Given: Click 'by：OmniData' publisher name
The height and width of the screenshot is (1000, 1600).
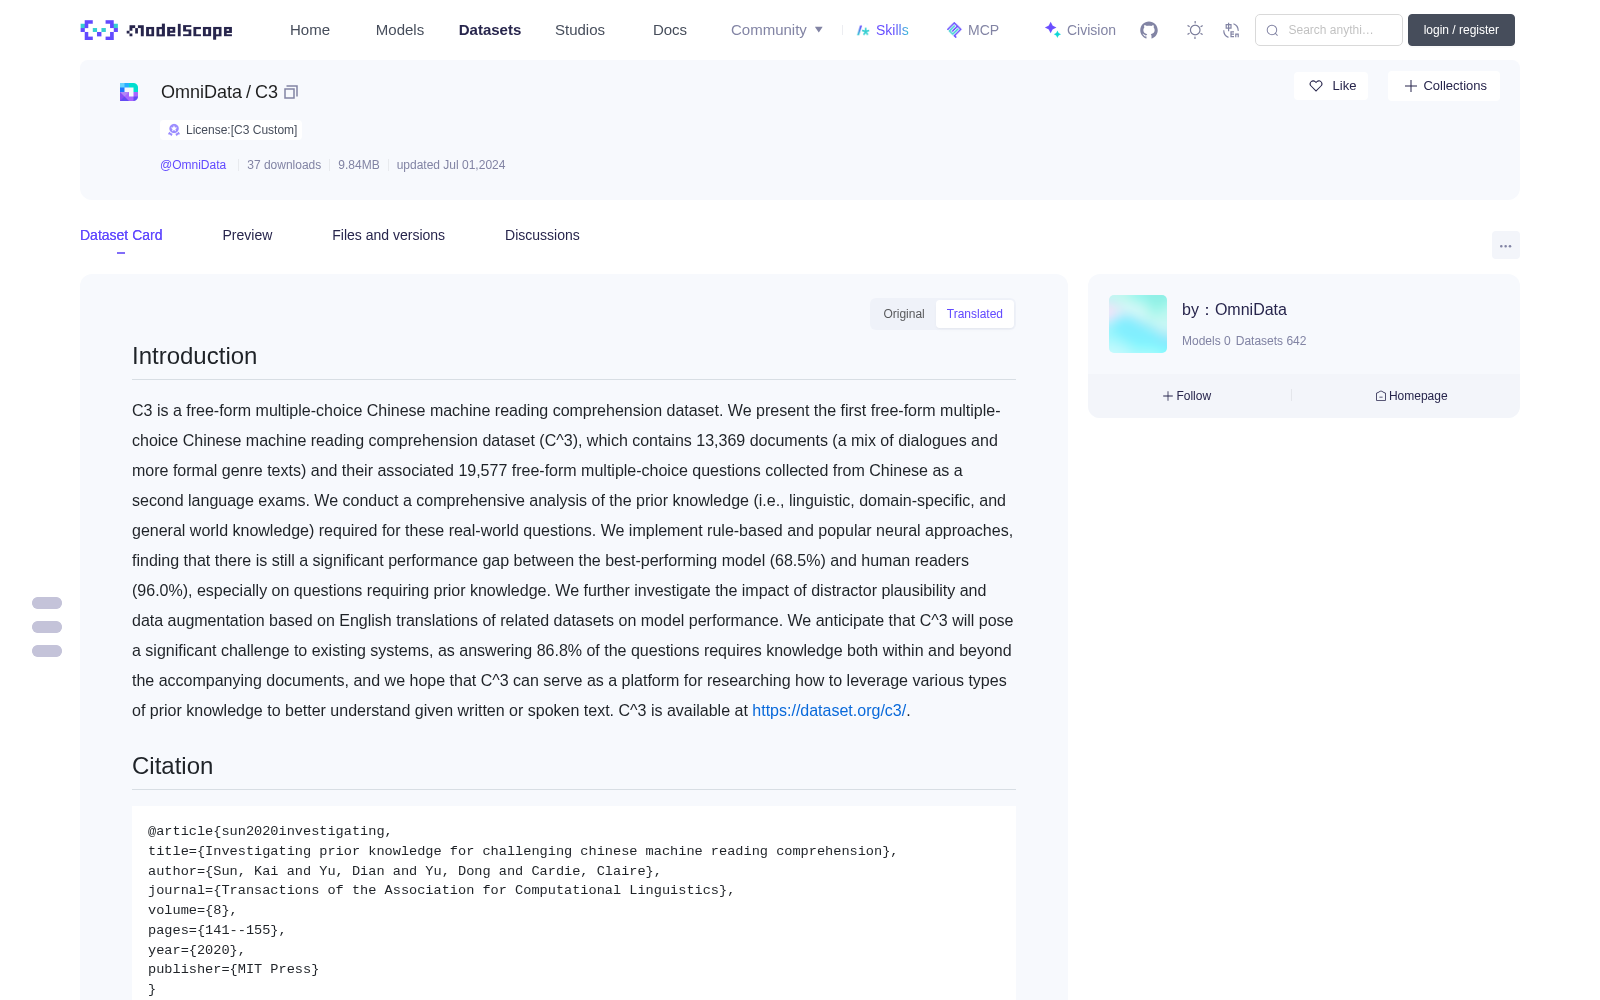Looking at the screenshot, I should pos(1234,310).
